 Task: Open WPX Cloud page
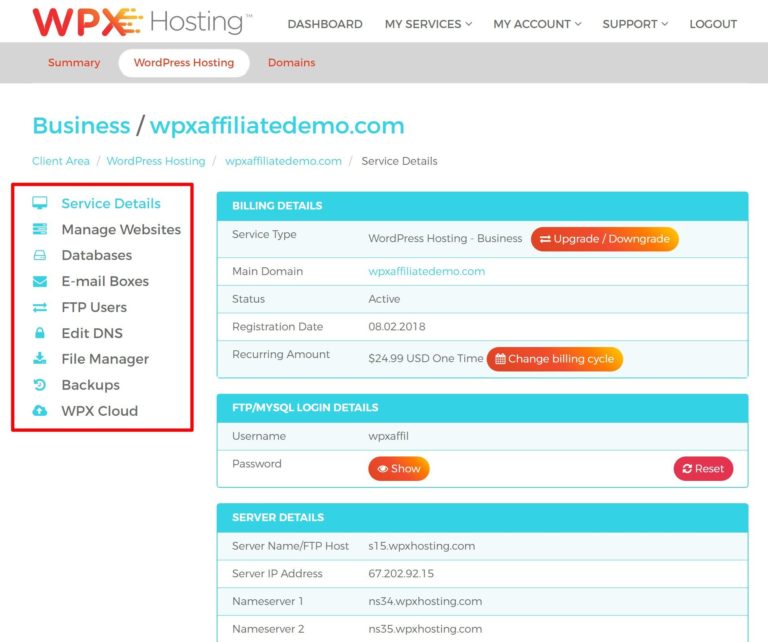coord(99,411)
